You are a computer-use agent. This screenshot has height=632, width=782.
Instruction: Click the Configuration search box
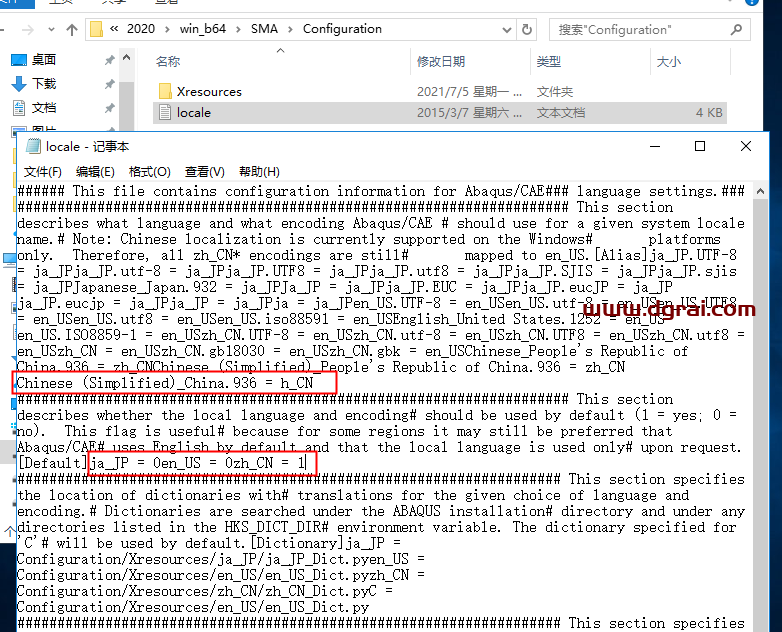tap(650, 29)
